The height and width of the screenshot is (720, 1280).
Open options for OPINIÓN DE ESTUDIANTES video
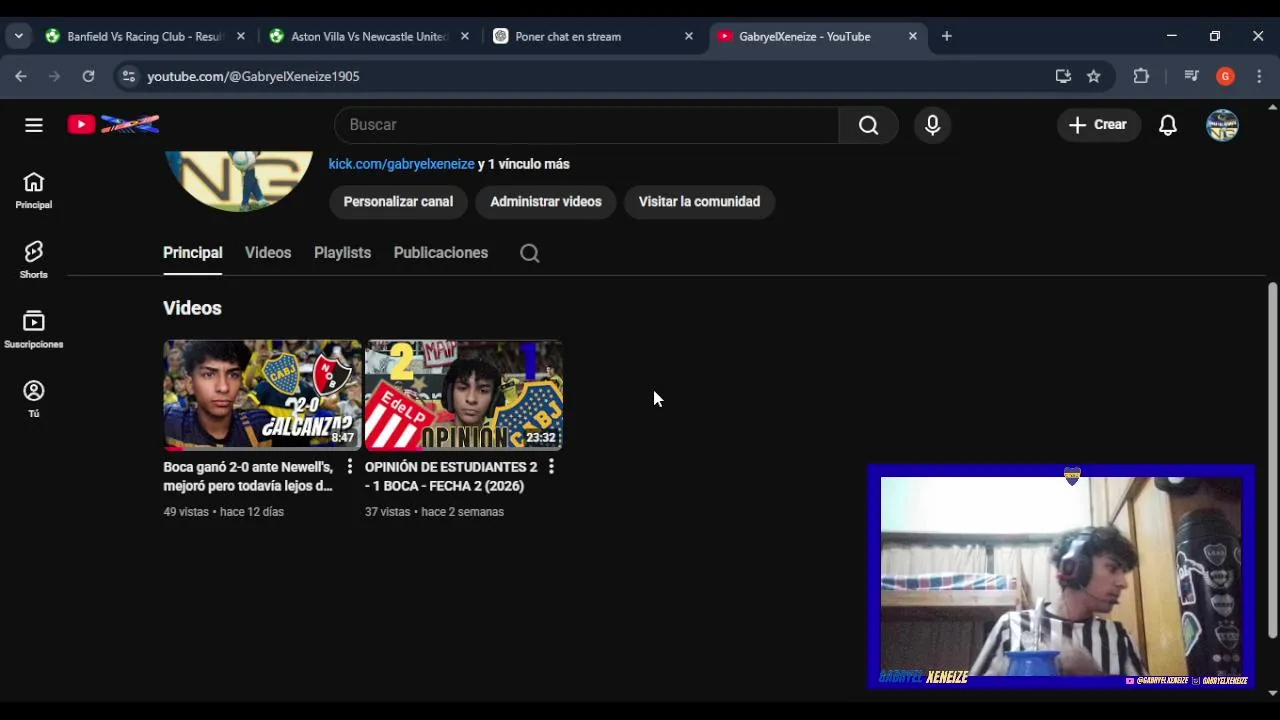click(x=551, y=467)
